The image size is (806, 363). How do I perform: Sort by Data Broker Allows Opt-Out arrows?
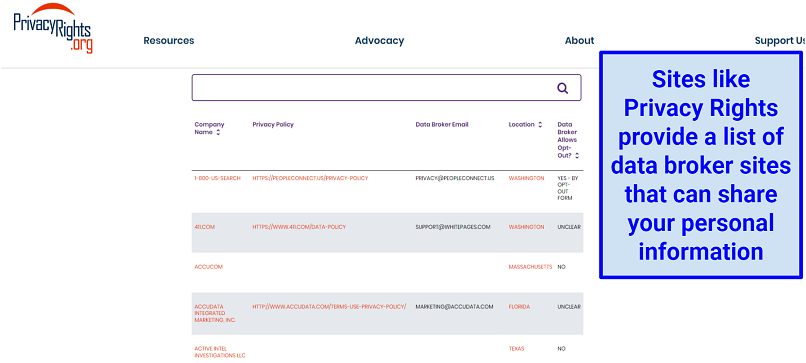[x=577, y=155]
